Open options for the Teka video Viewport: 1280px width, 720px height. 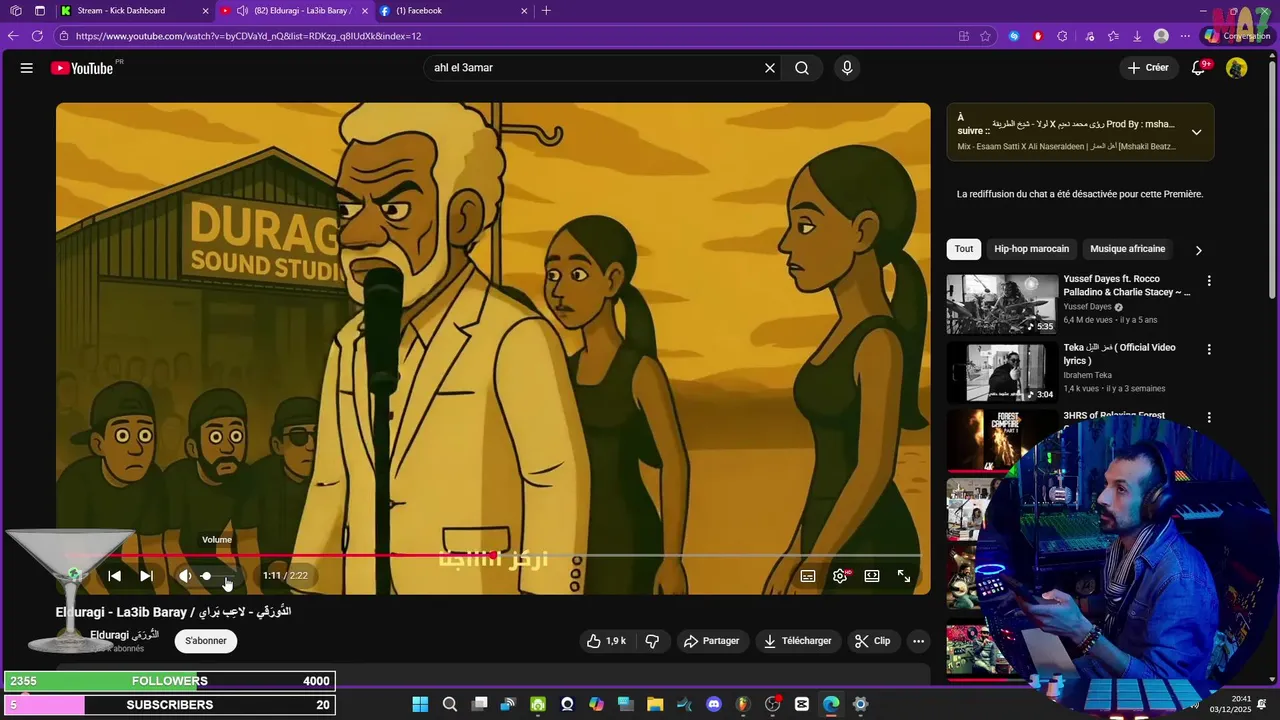click(x=1209, y=350)
